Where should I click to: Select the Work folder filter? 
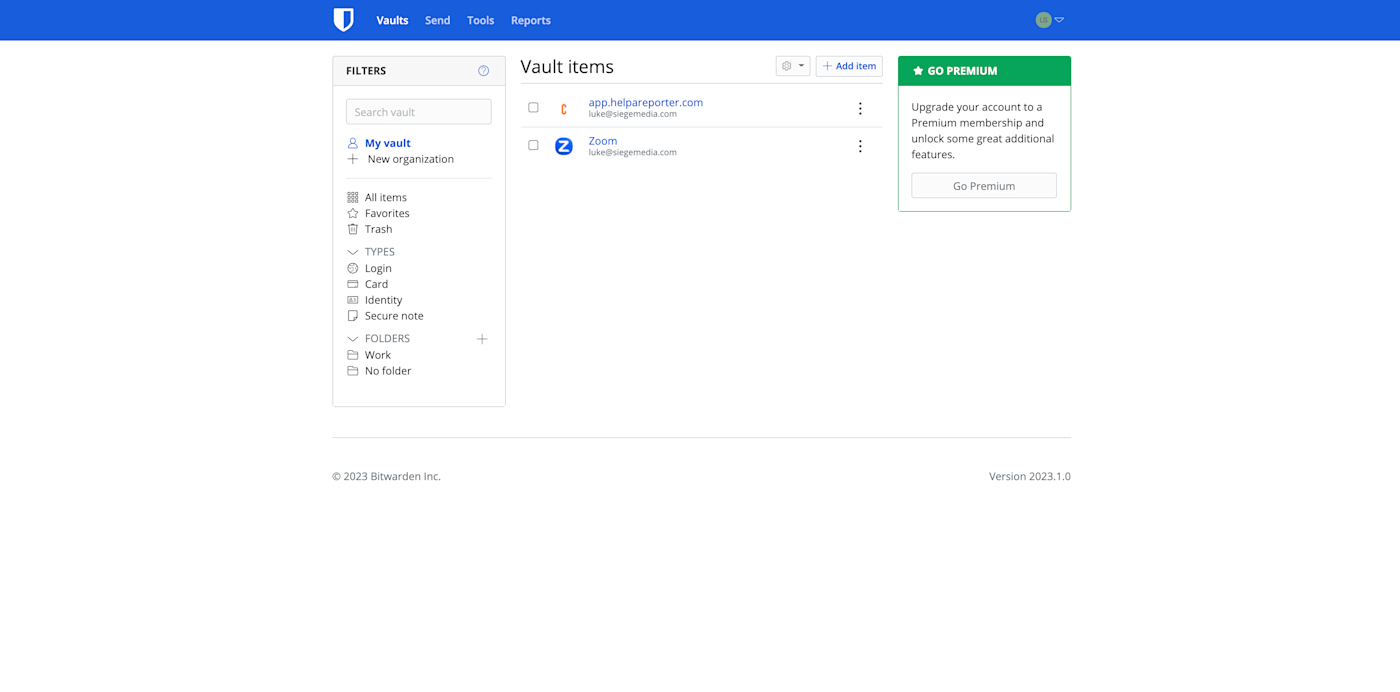tap(378, 355)
